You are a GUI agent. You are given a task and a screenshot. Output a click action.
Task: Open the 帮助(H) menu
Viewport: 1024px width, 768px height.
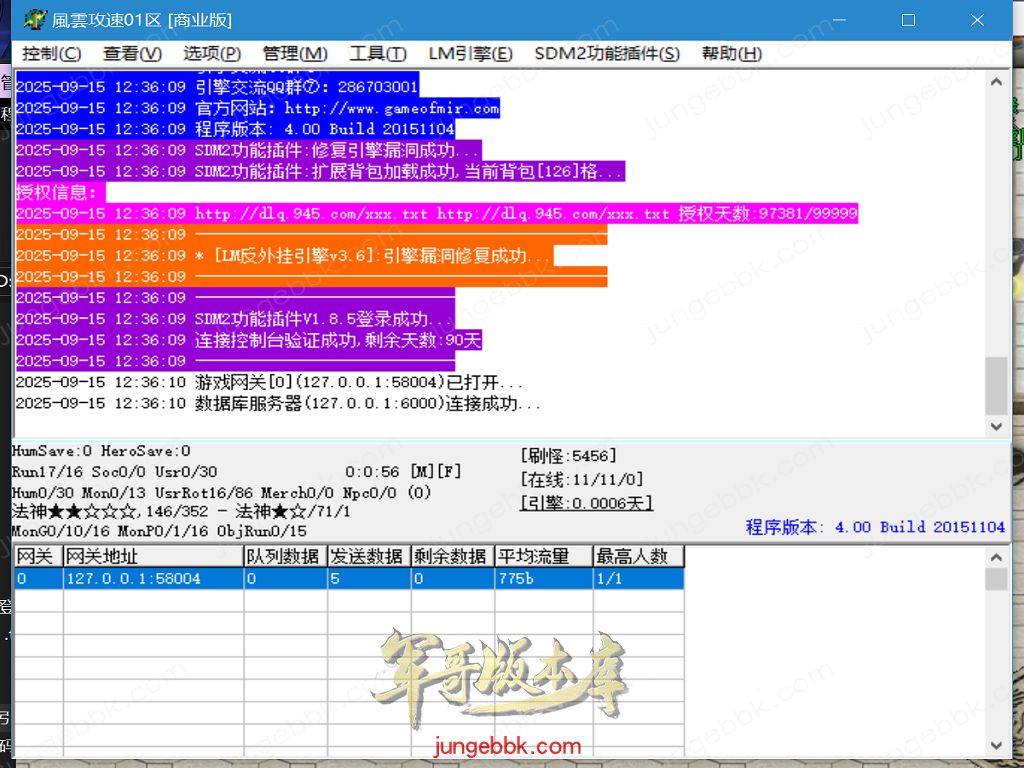pyautogui.click(x=731, y=54)
